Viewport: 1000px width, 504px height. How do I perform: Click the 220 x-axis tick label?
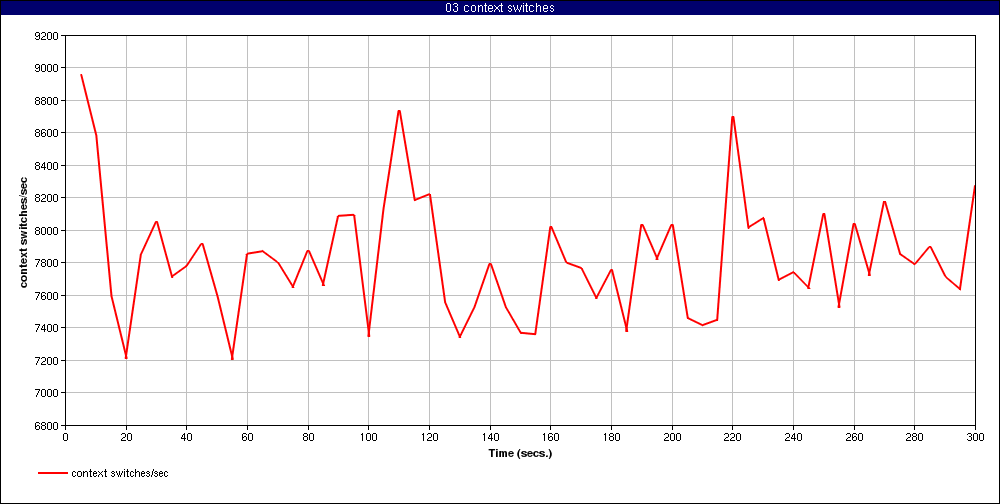pos(733,438)
